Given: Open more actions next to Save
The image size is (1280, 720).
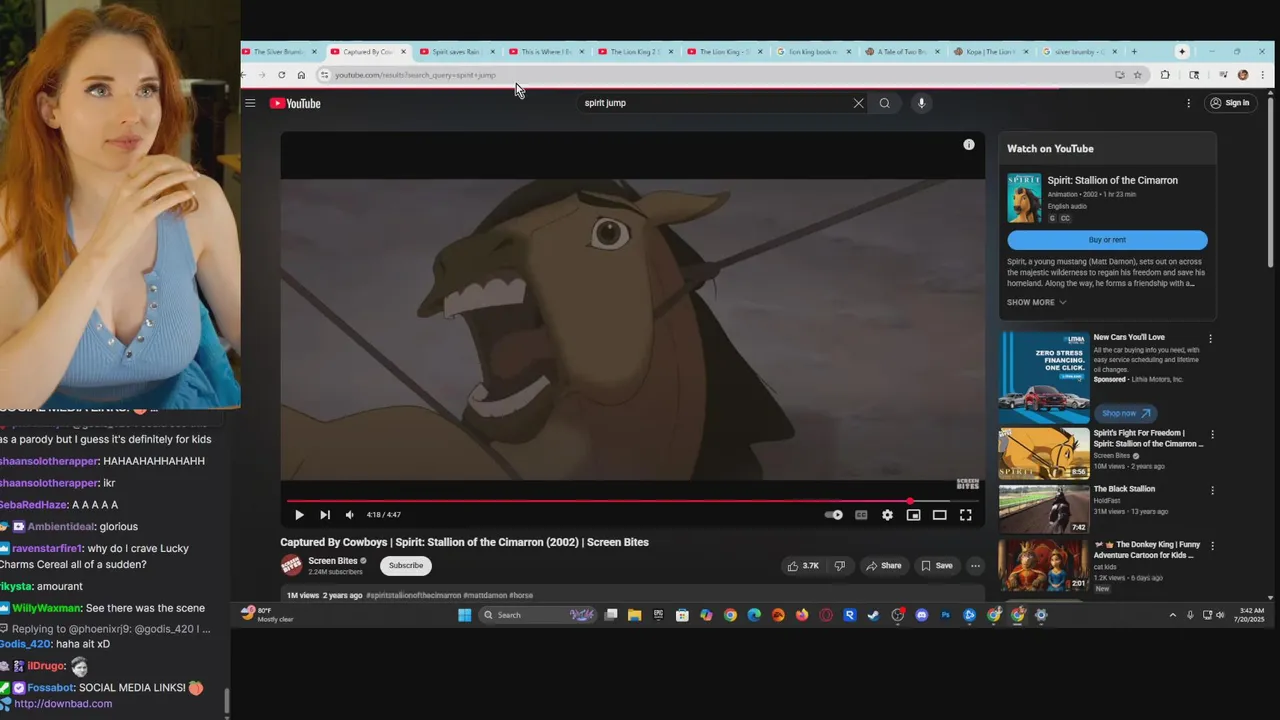Looking at the screenshot, I should tap(975, 566).
